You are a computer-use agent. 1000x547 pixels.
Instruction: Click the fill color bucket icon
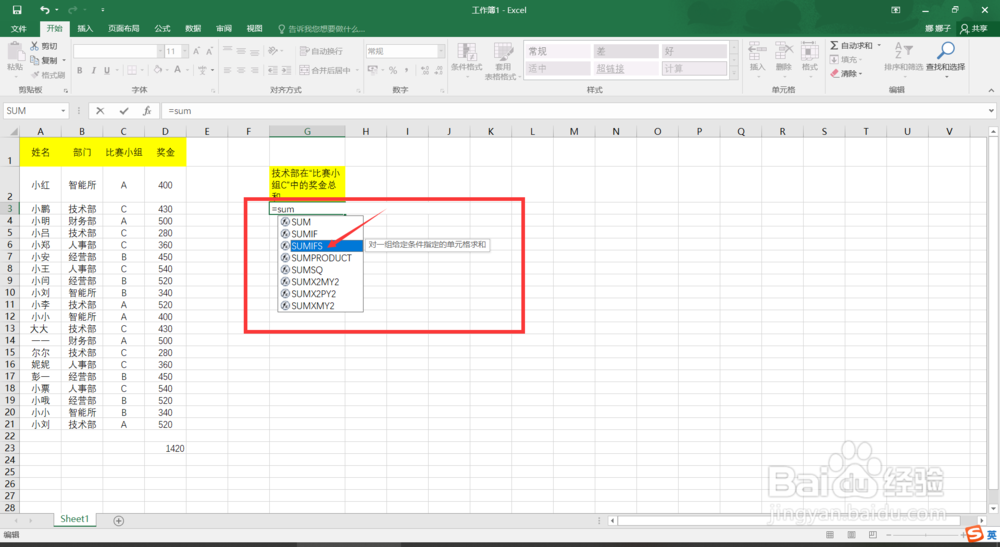158,70
